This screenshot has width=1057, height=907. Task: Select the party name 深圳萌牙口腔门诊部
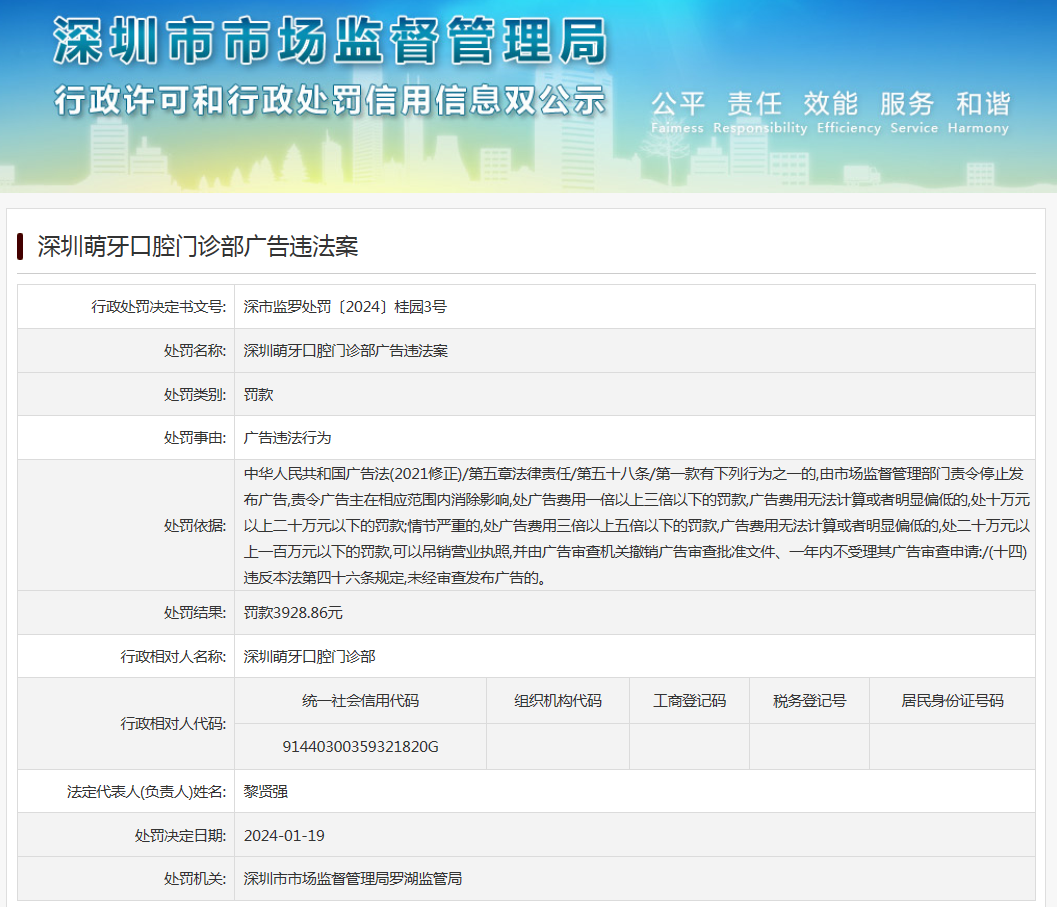coord(309,656)
